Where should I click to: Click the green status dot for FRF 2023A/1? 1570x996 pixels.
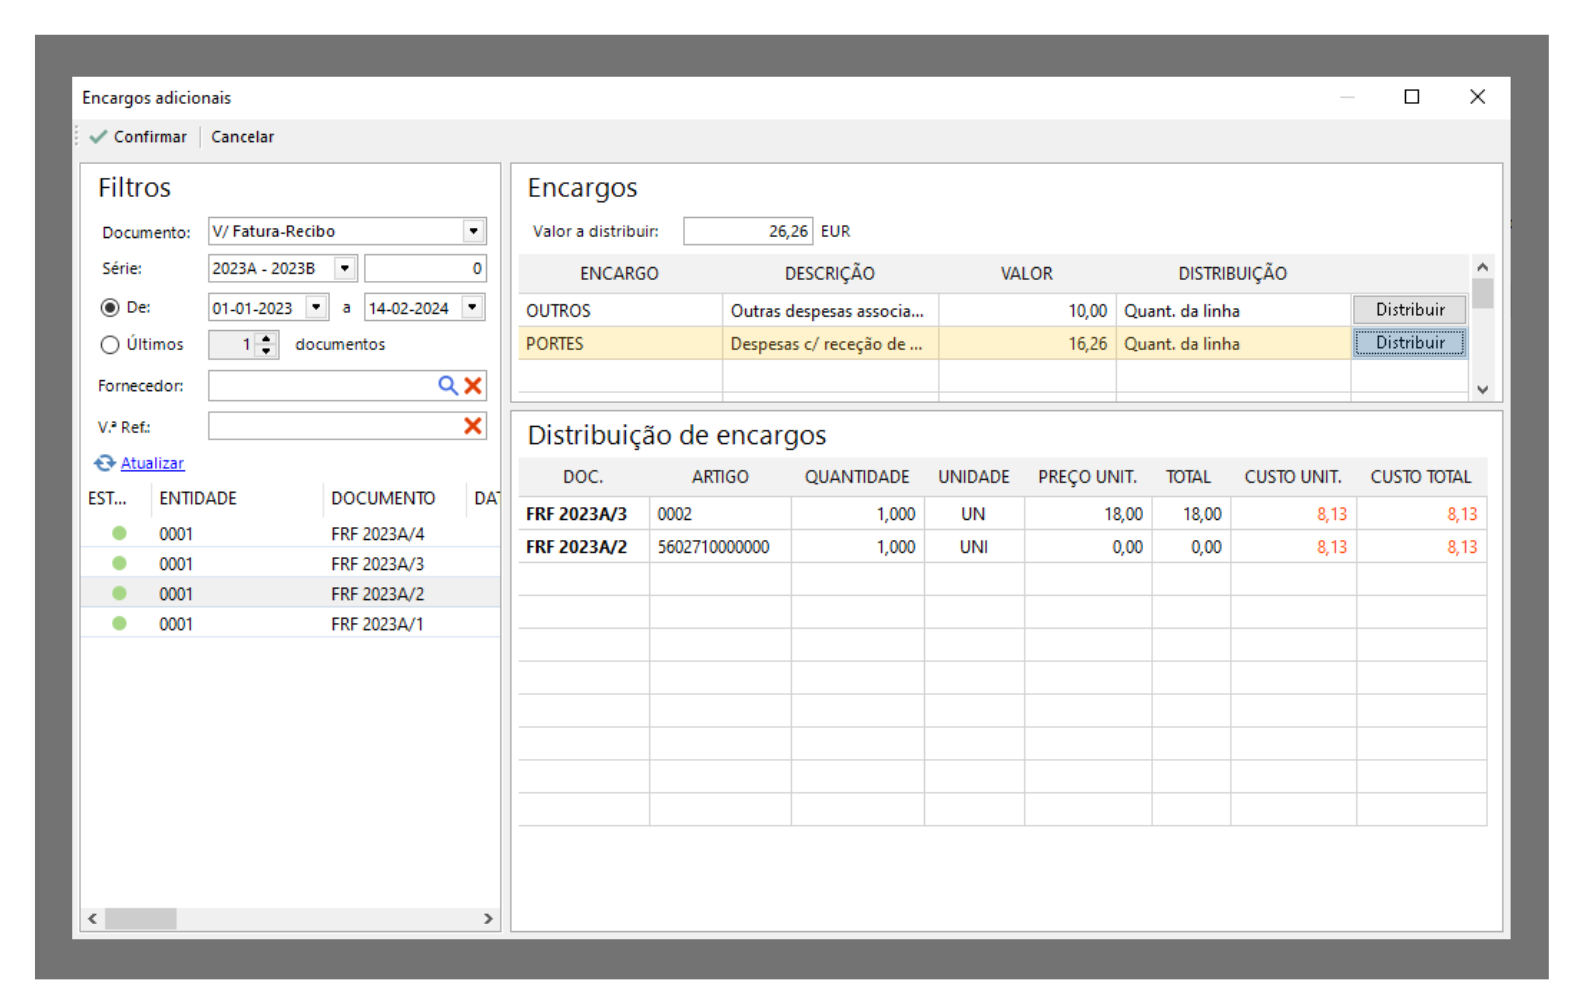(x=120, y=624)
